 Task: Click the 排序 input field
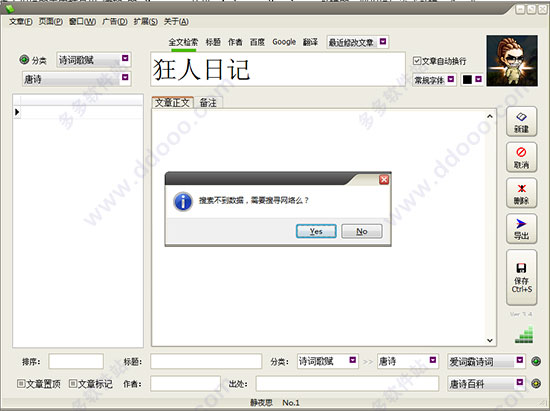point(76,361)
